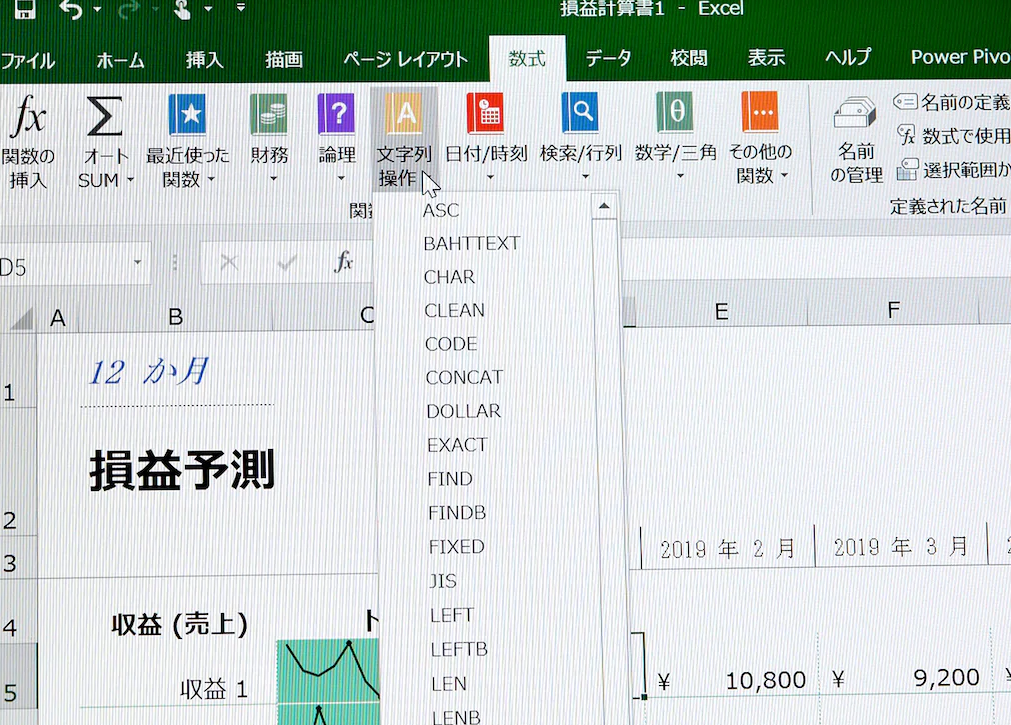Open the 論理 logical functions icon
The image size is (1011, 725).
coord(336,115)
